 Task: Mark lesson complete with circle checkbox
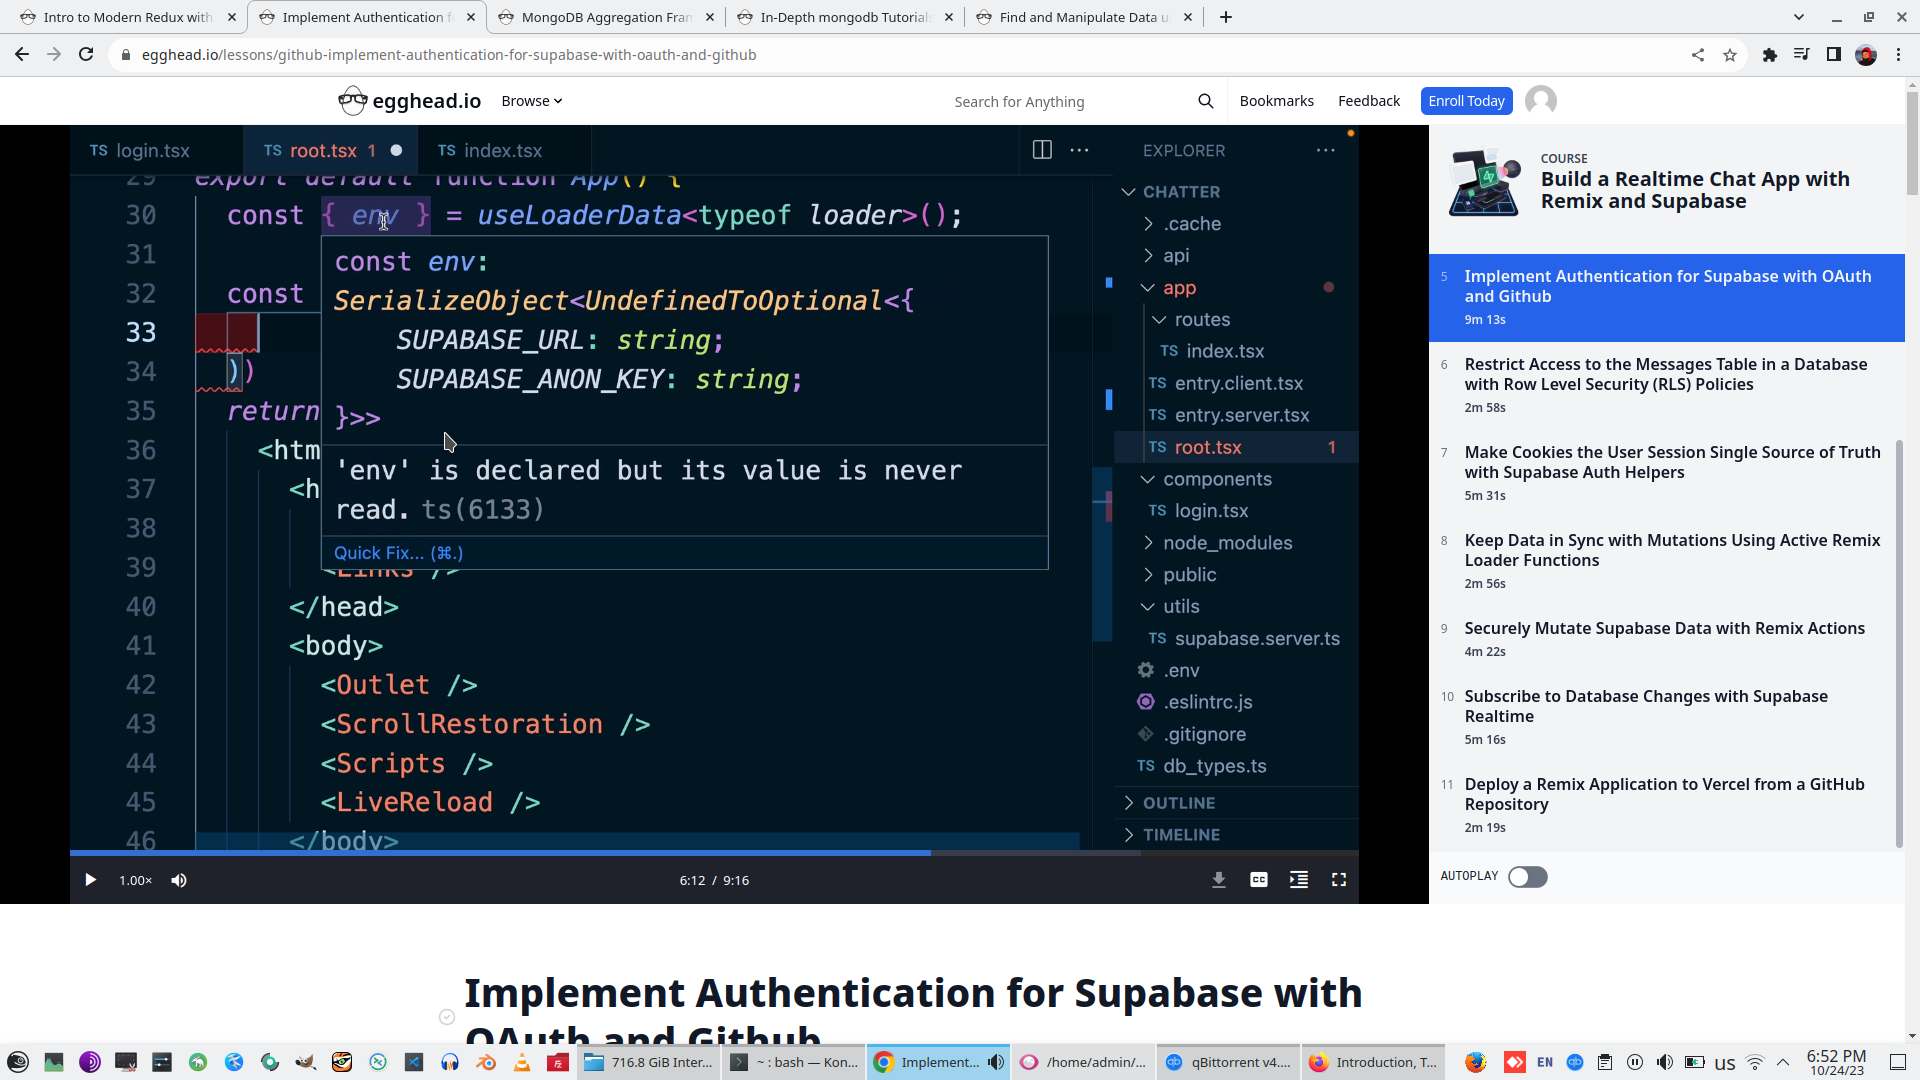447,1017
